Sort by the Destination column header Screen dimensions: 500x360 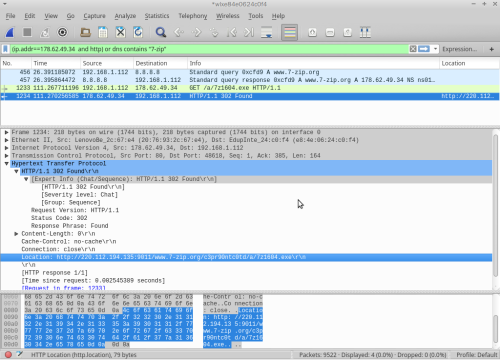coord(160,63)
